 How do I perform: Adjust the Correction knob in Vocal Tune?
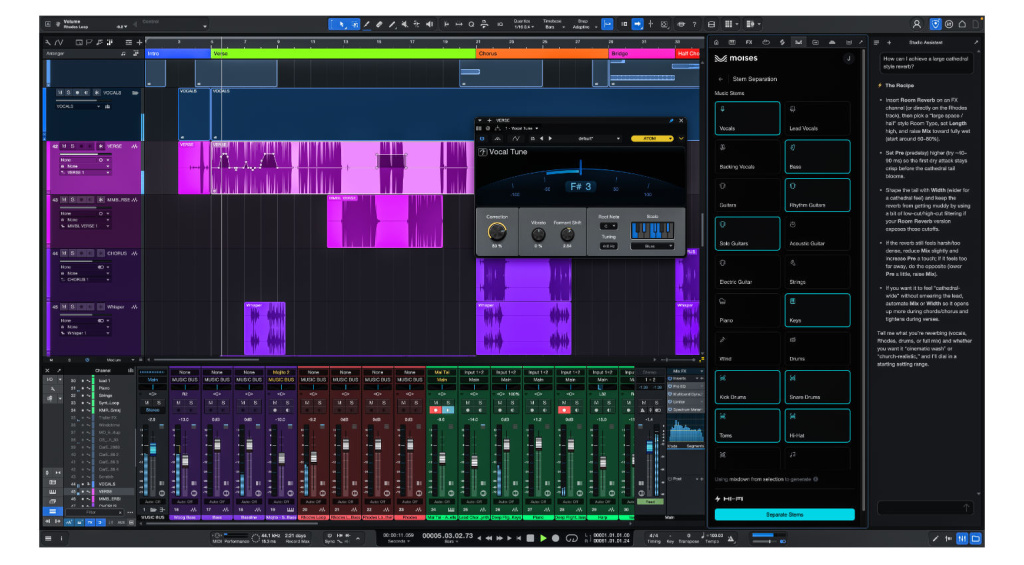pyautogui.click(x=497, y=231)
